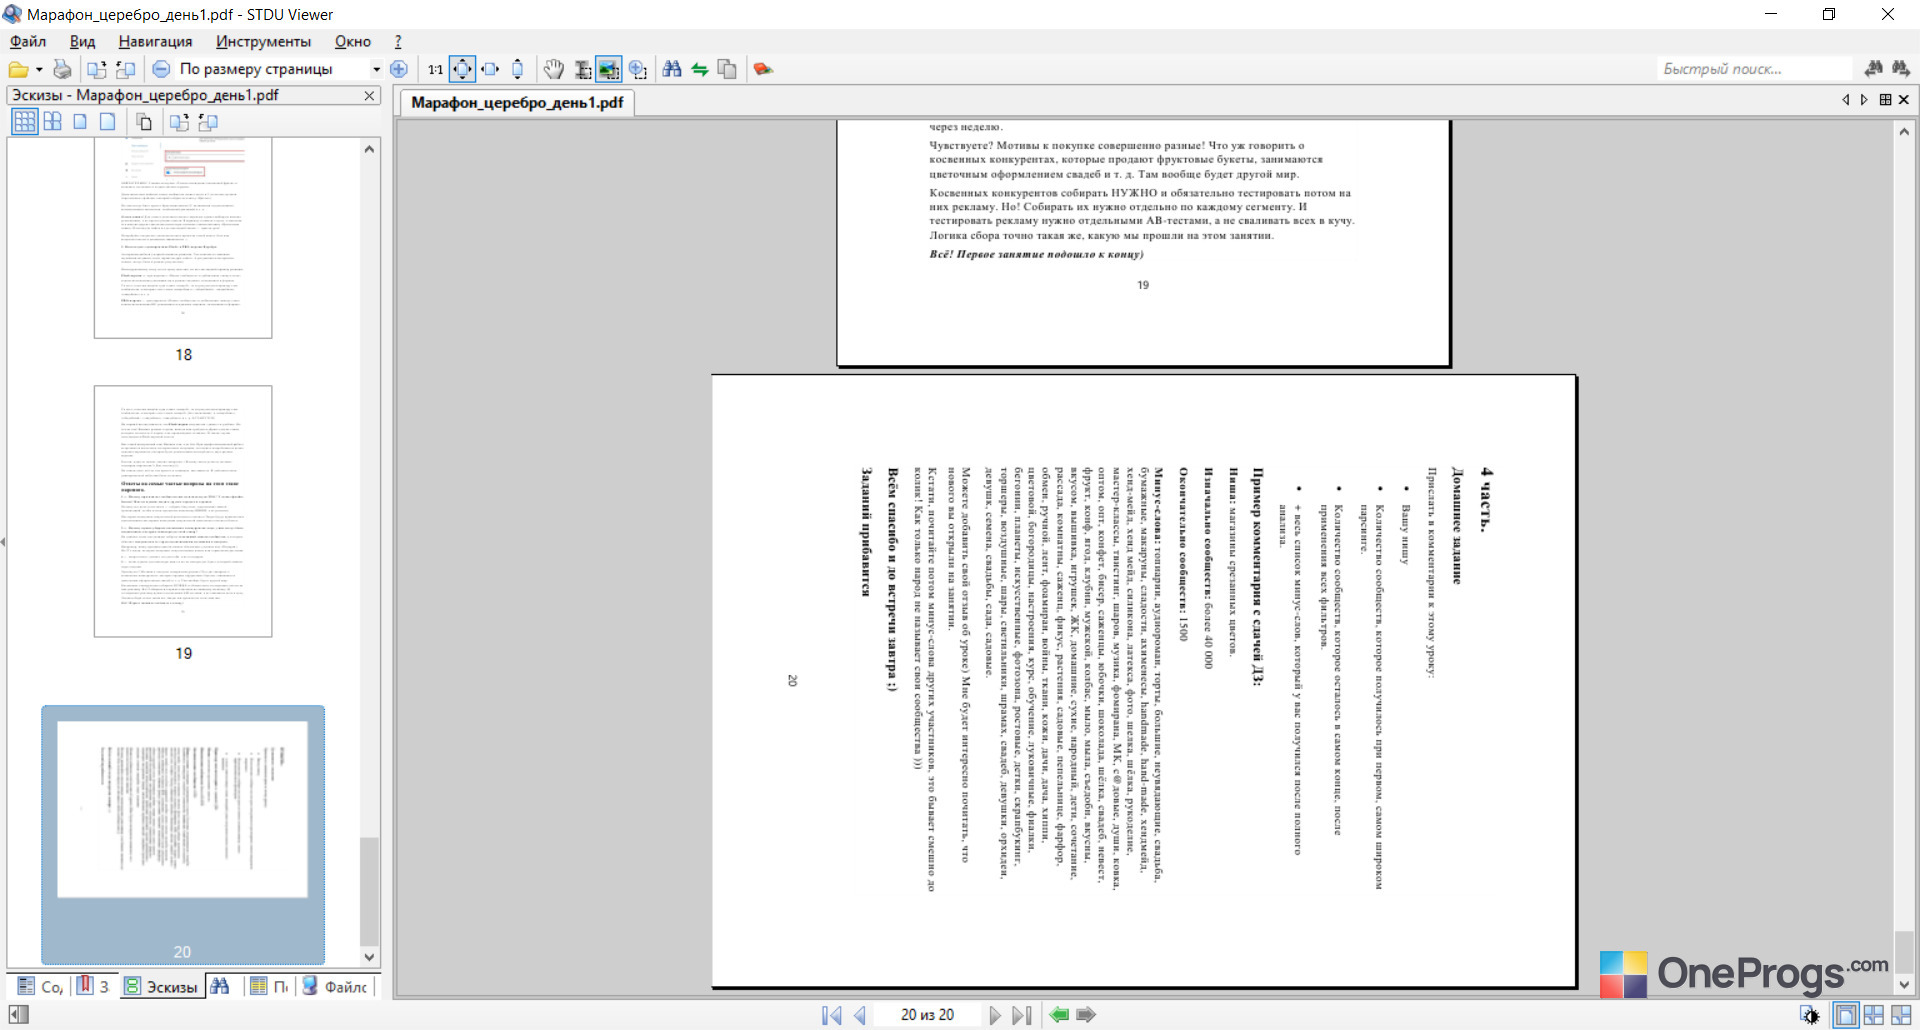
Task: Switch to the bookmarks panel tab
Action: [93, 987]
